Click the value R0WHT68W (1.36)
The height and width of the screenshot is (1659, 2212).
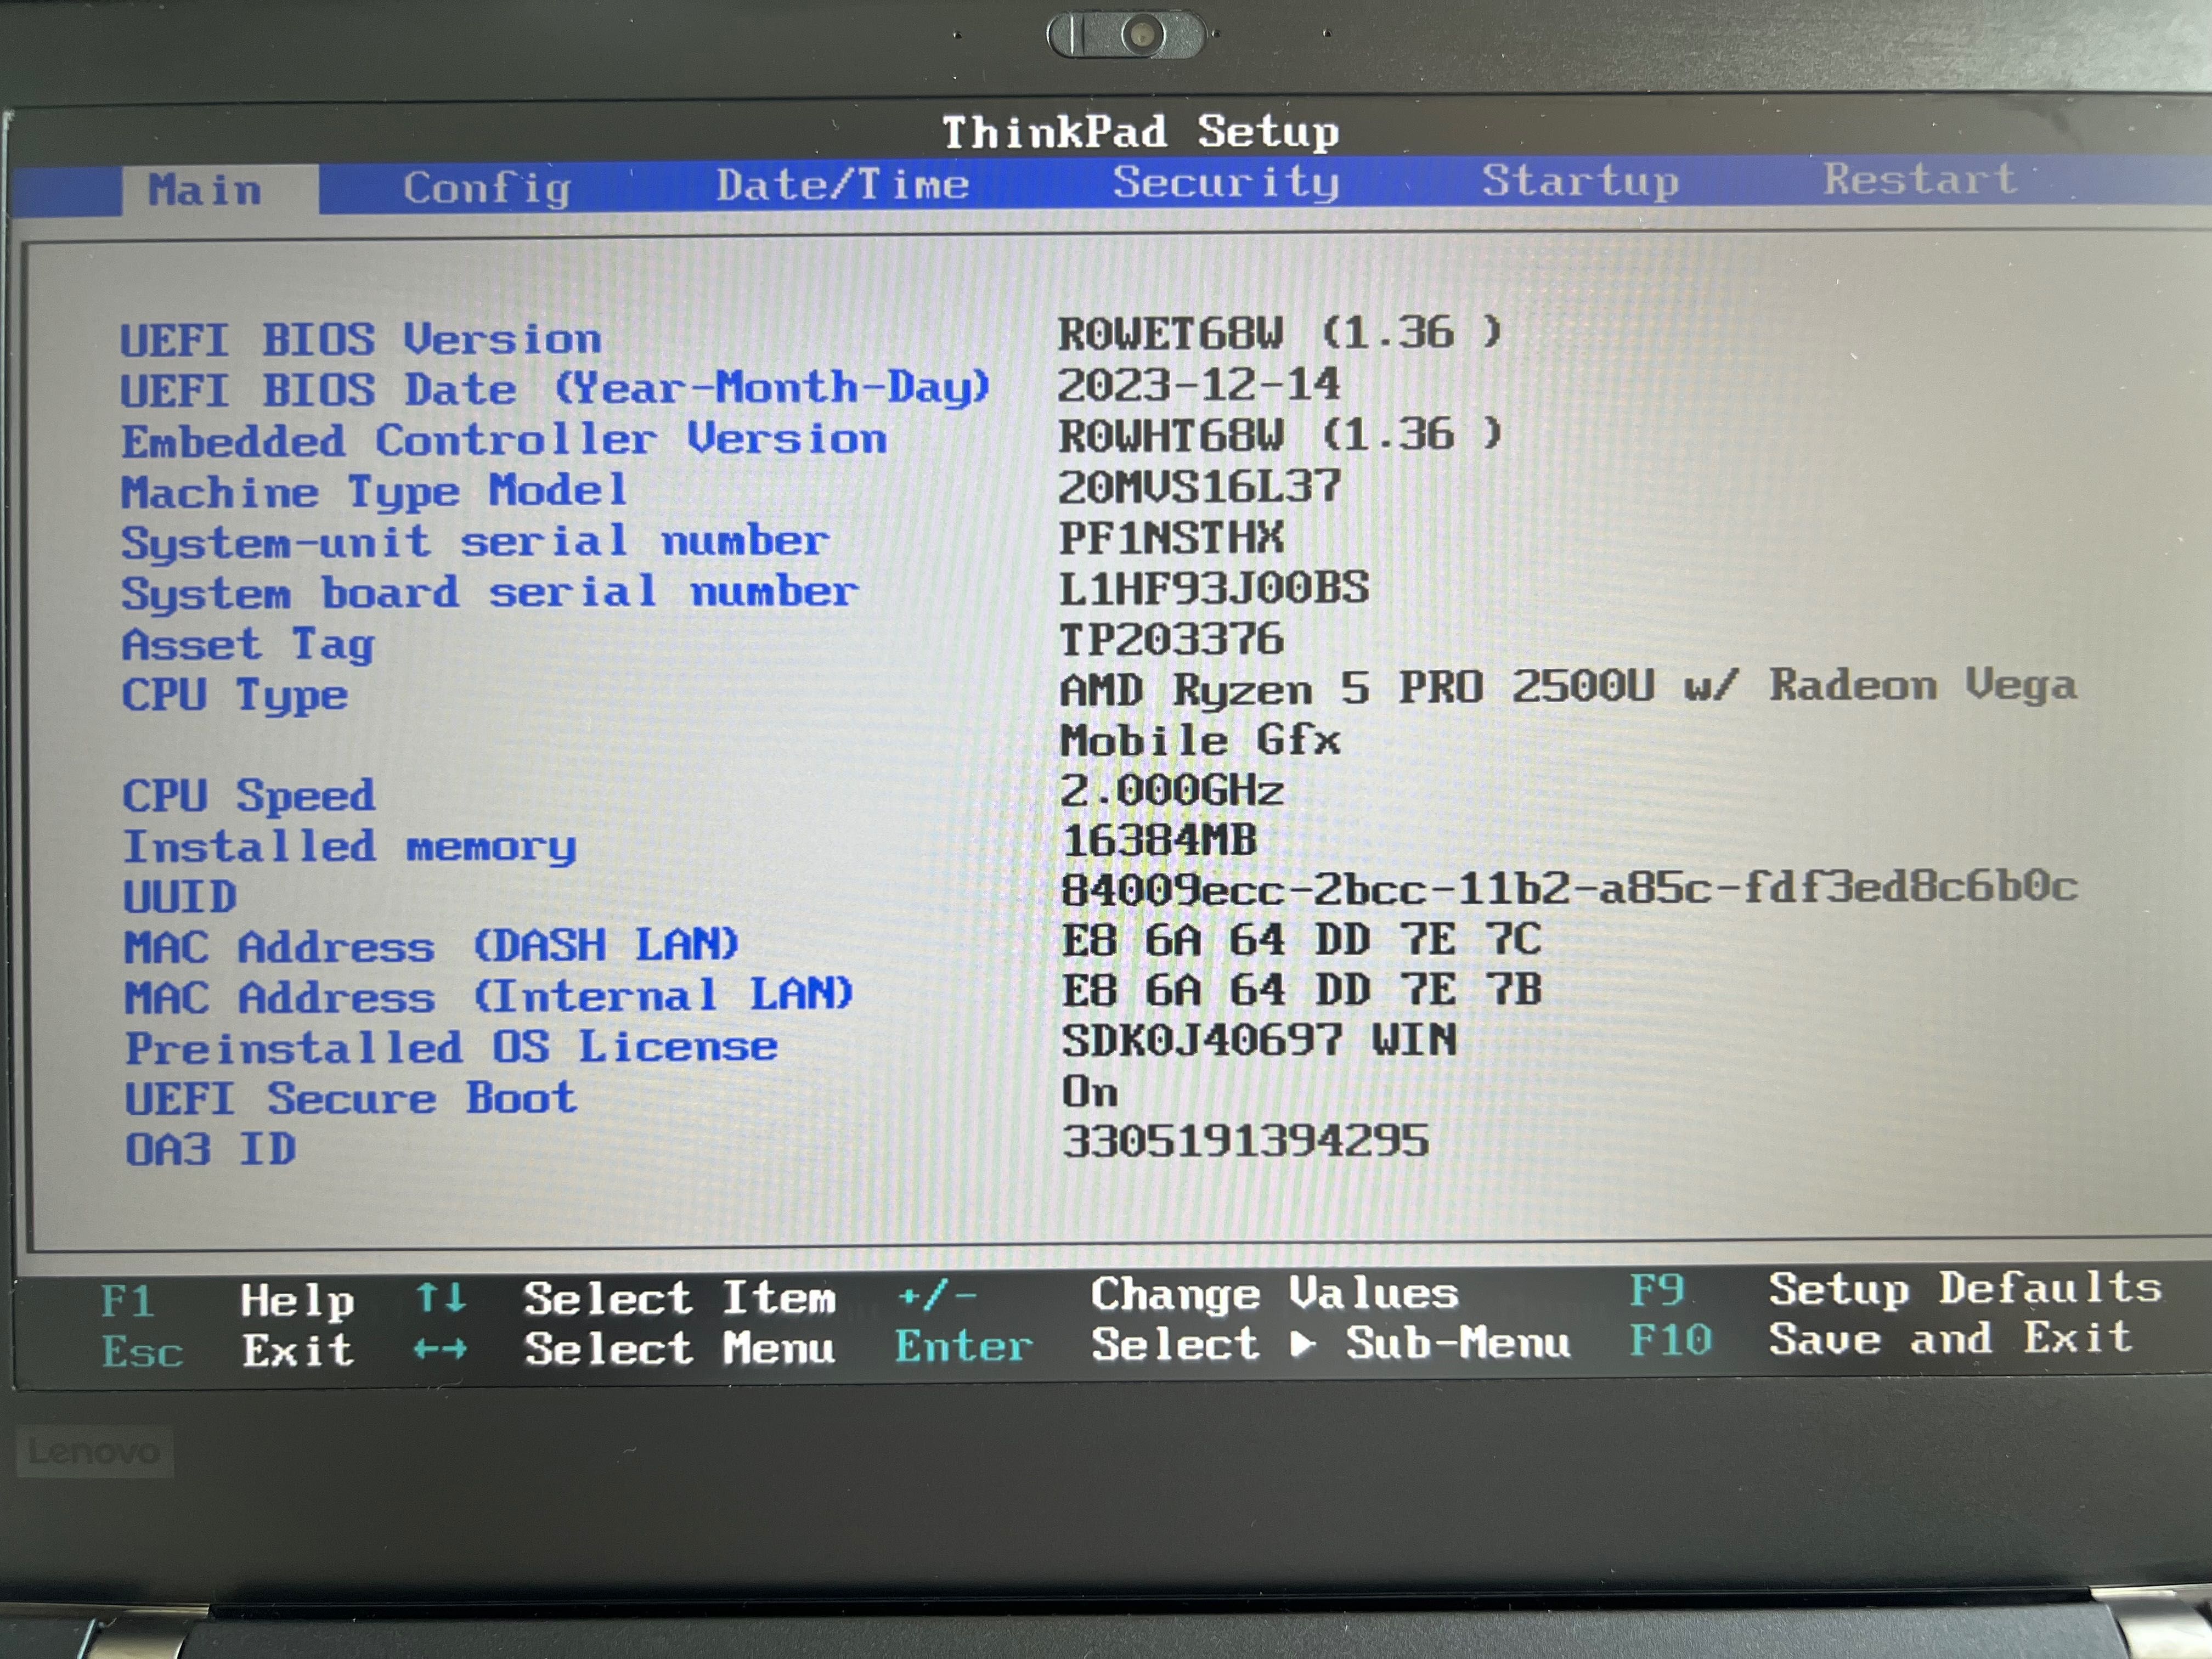coord(1280,435)
